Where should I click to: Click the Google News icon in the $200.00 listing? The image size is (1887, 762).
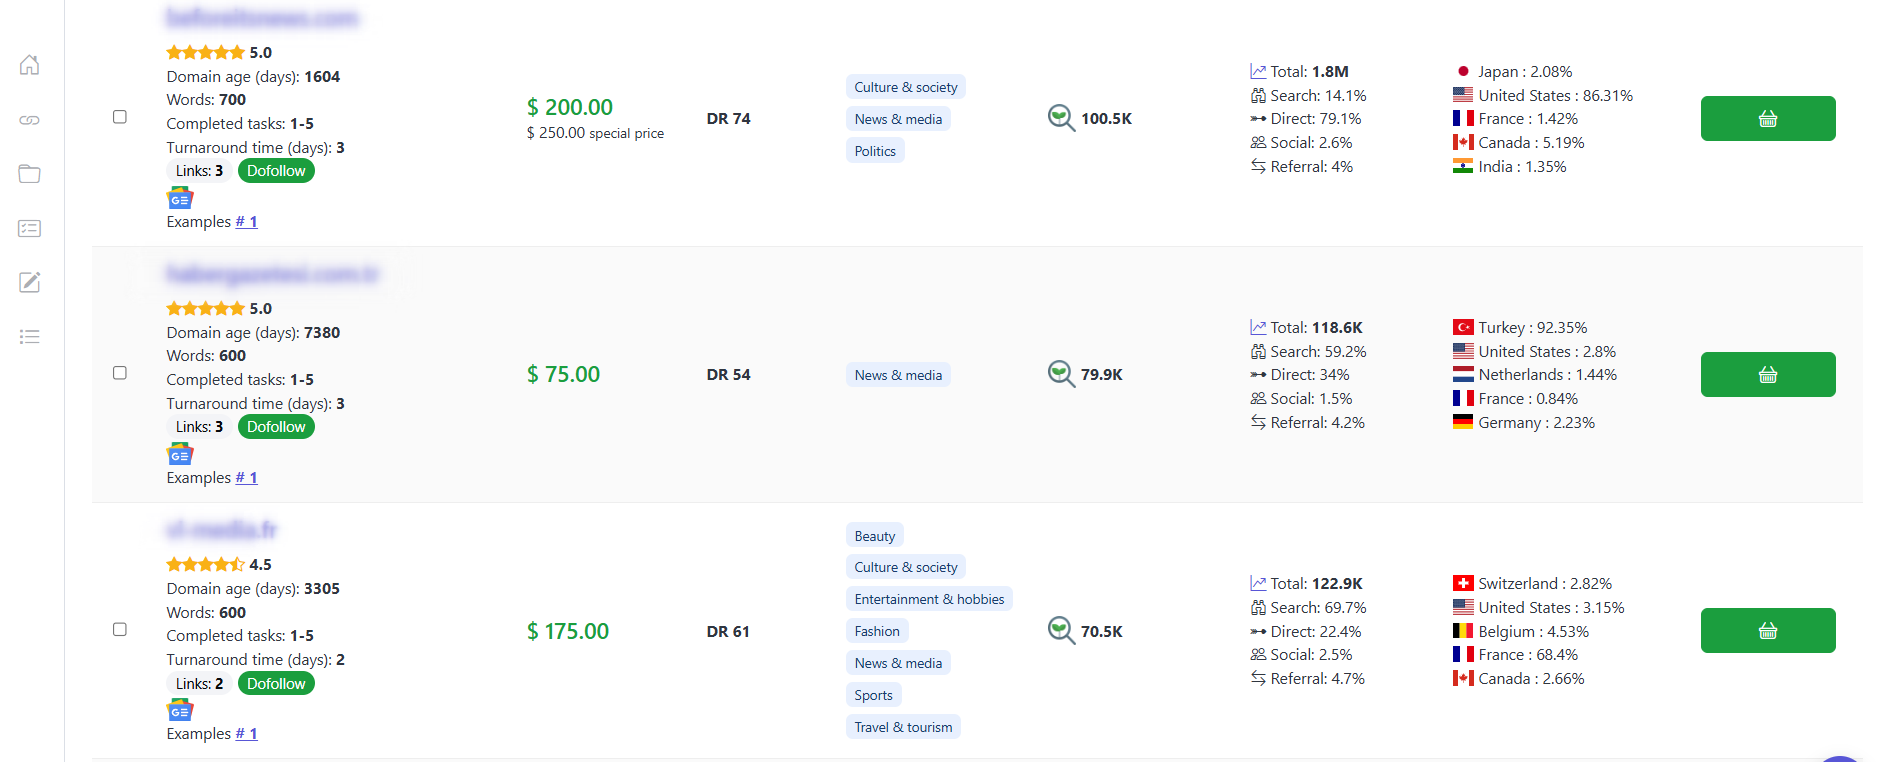coord(180,199)
